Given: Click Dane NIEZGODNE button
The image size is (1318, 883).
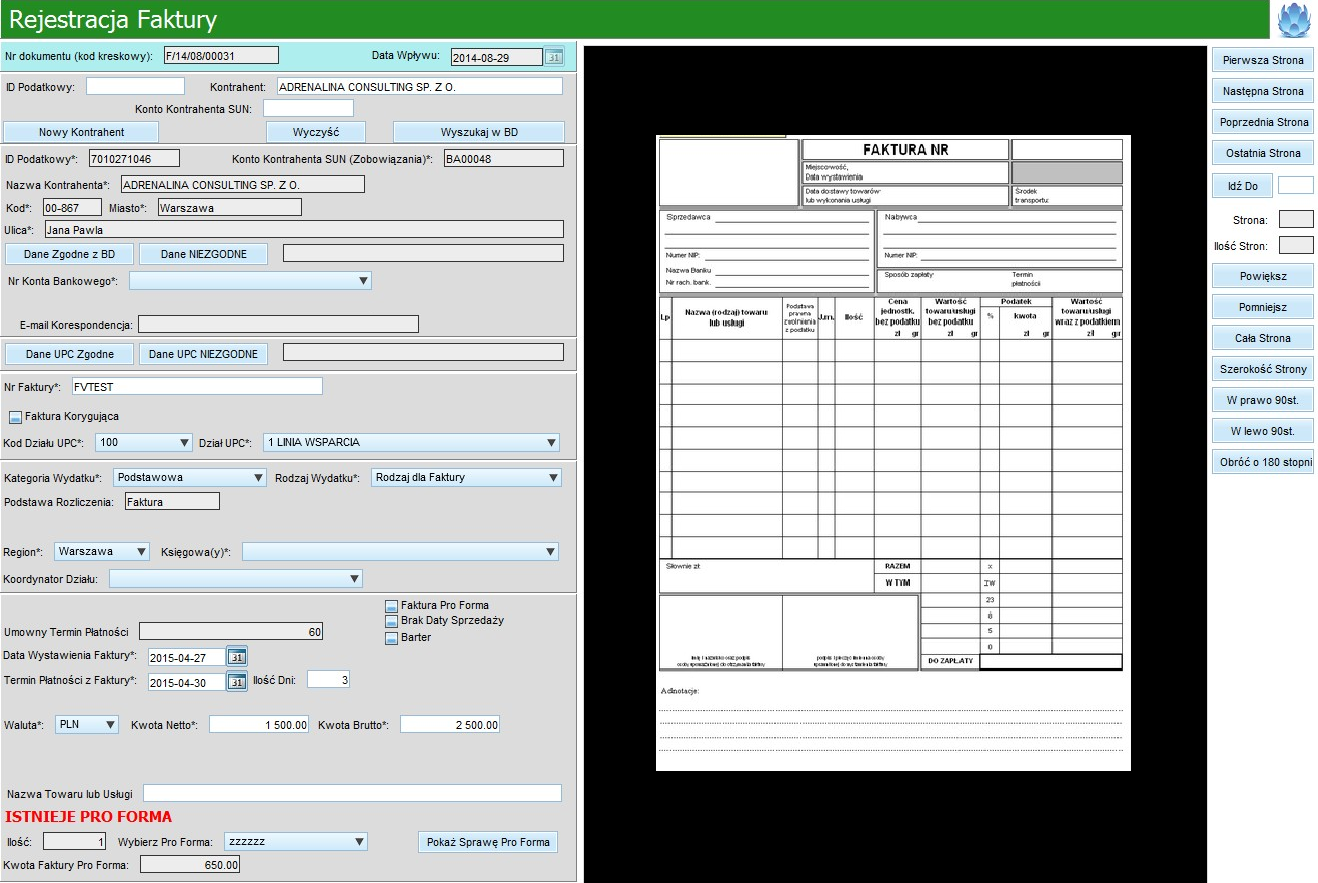Looking at the screenshot, I should [204, 254].
